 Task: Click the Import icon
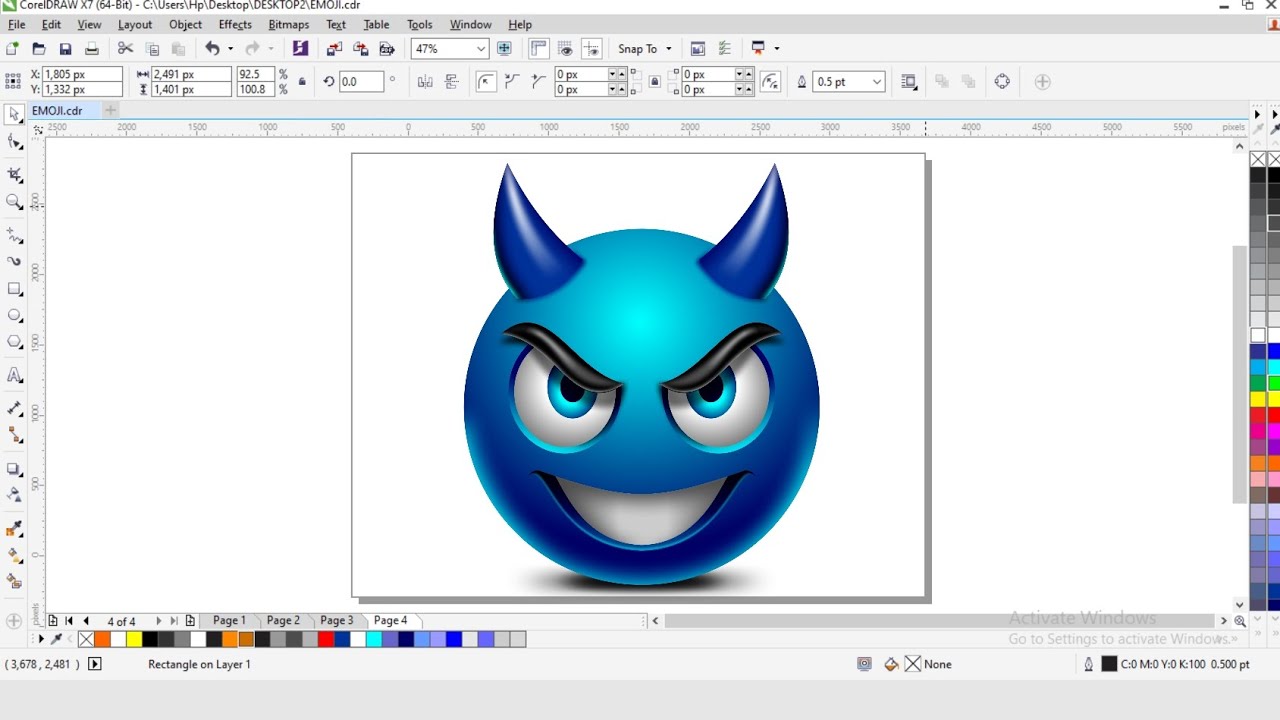334,48
